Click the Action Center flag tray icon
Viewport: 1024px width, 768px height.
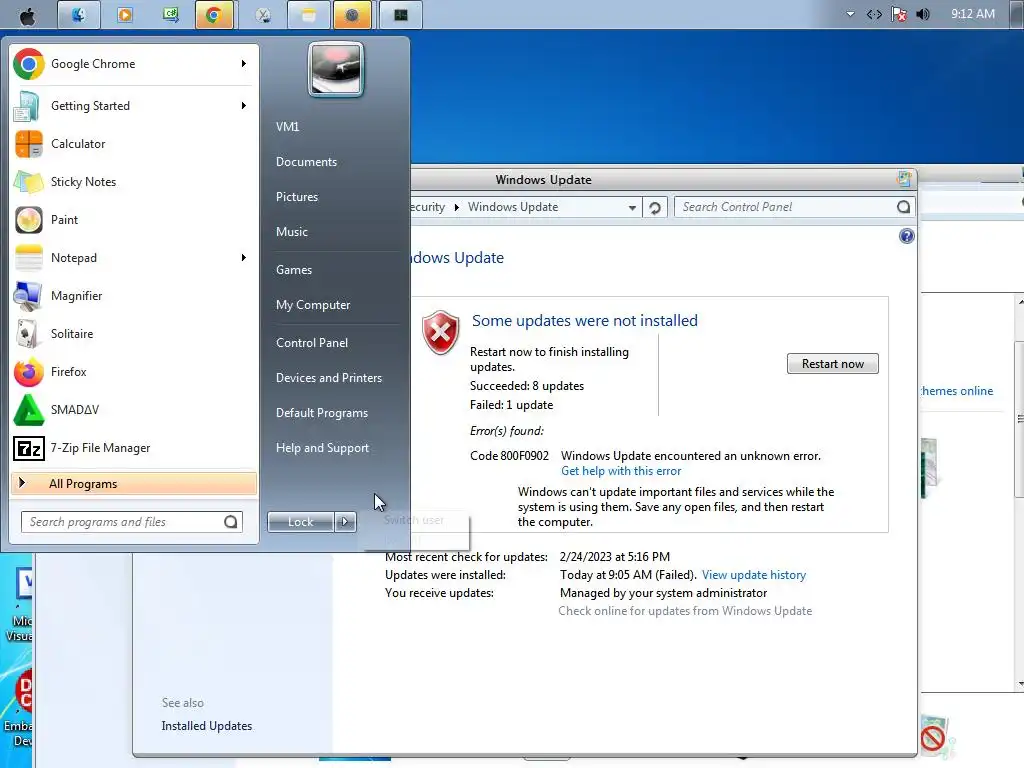[899, 14]
